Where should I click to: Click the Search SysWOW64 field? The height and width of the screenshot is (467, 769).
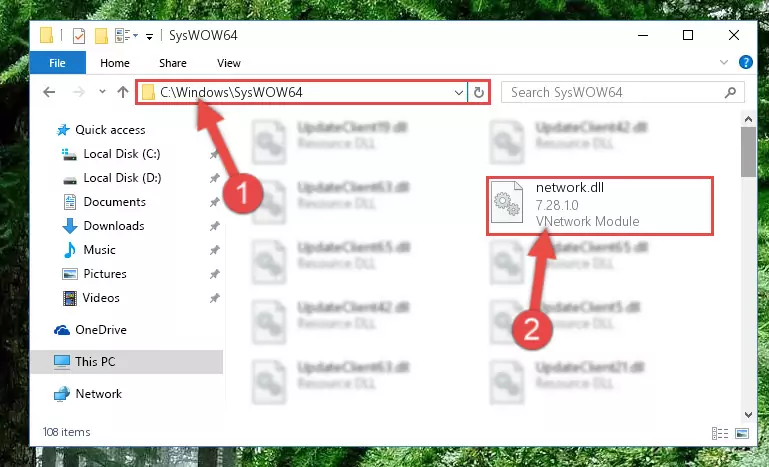click(x=623, y=92)
